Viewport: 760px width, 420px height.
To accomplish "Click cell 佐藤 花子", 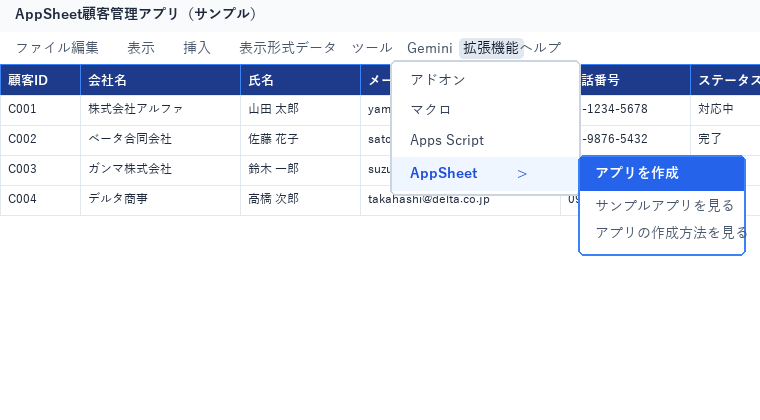I will (301, 140).
